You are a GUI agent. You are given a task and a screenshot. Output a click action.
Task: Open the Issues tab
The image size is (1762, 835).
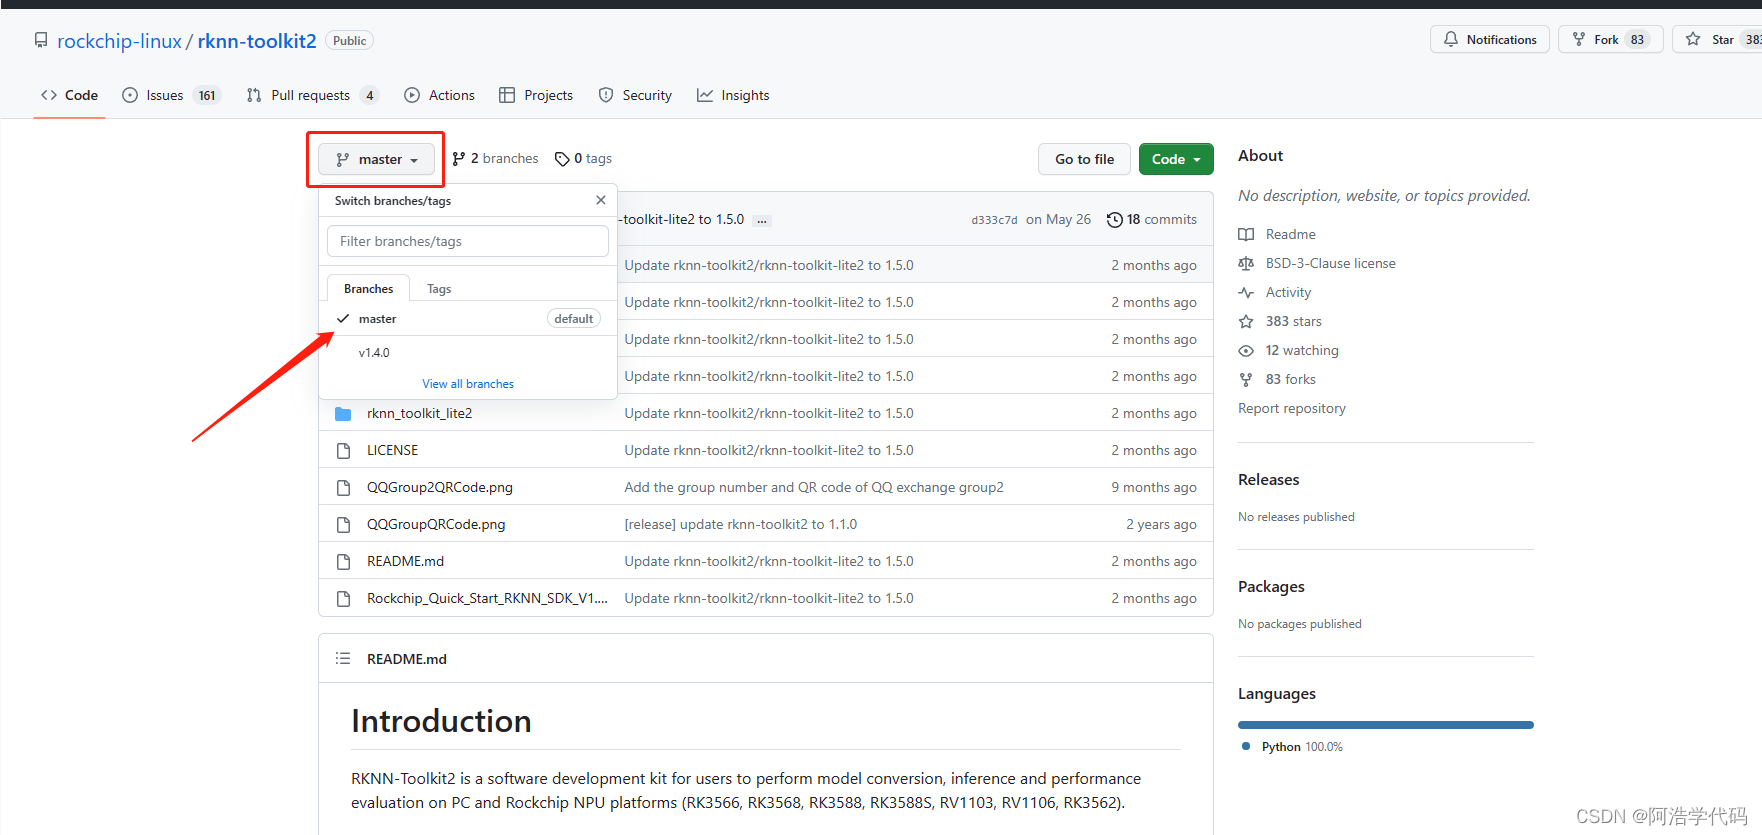coord(171,95)
